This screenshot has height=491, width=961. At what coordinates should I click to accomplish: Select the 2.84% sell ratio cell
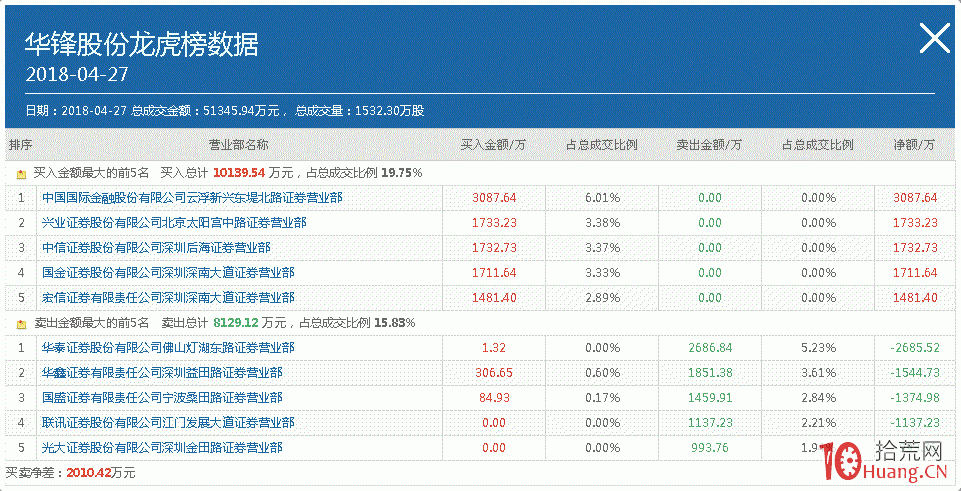(818, 398)
